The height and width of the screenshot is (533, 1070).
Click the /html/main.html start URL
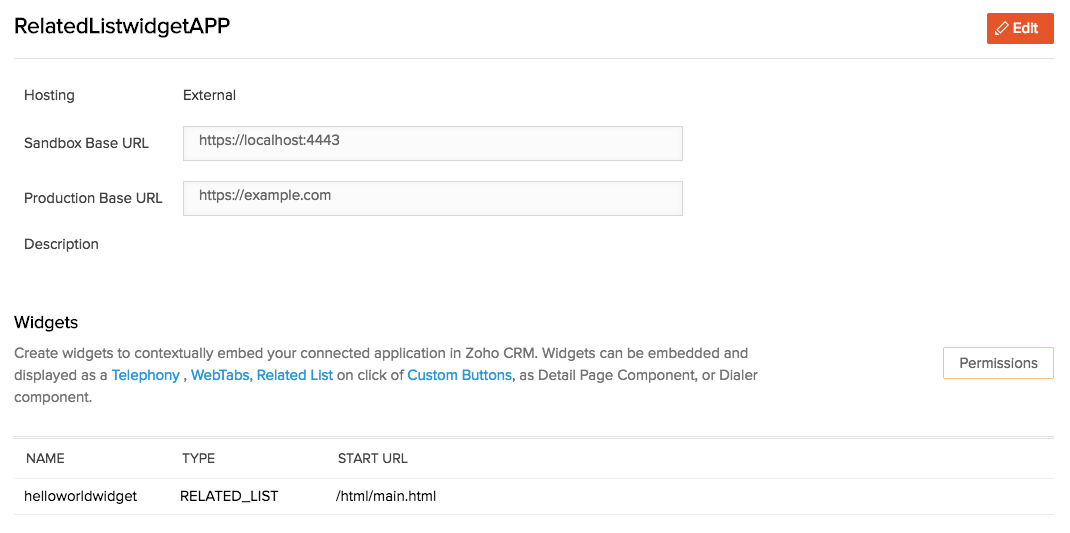(386, 496)
